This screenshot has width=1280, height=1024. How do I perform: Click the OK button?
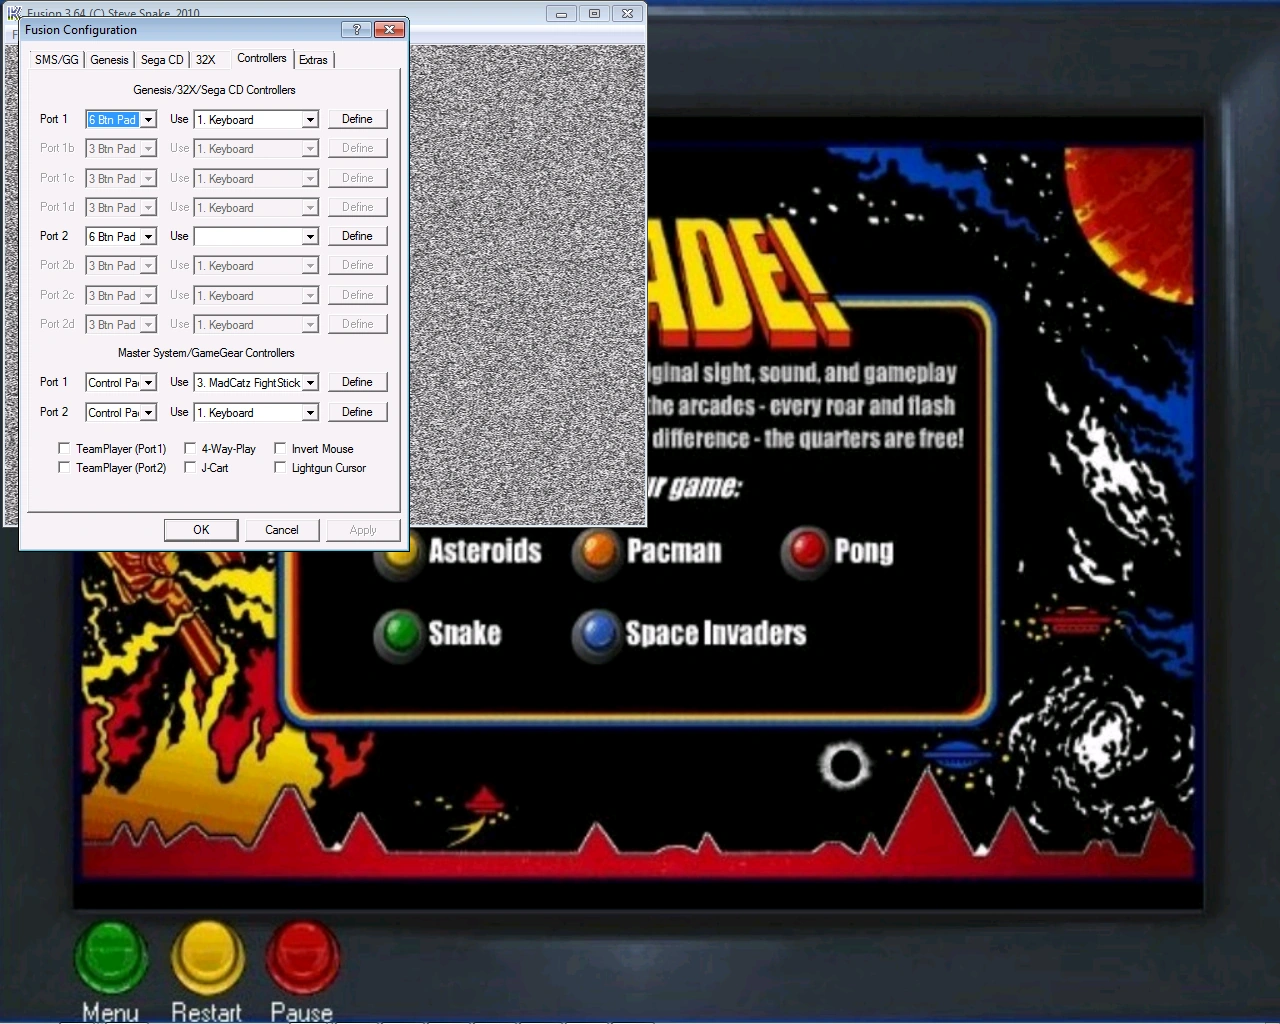[201, 530]
